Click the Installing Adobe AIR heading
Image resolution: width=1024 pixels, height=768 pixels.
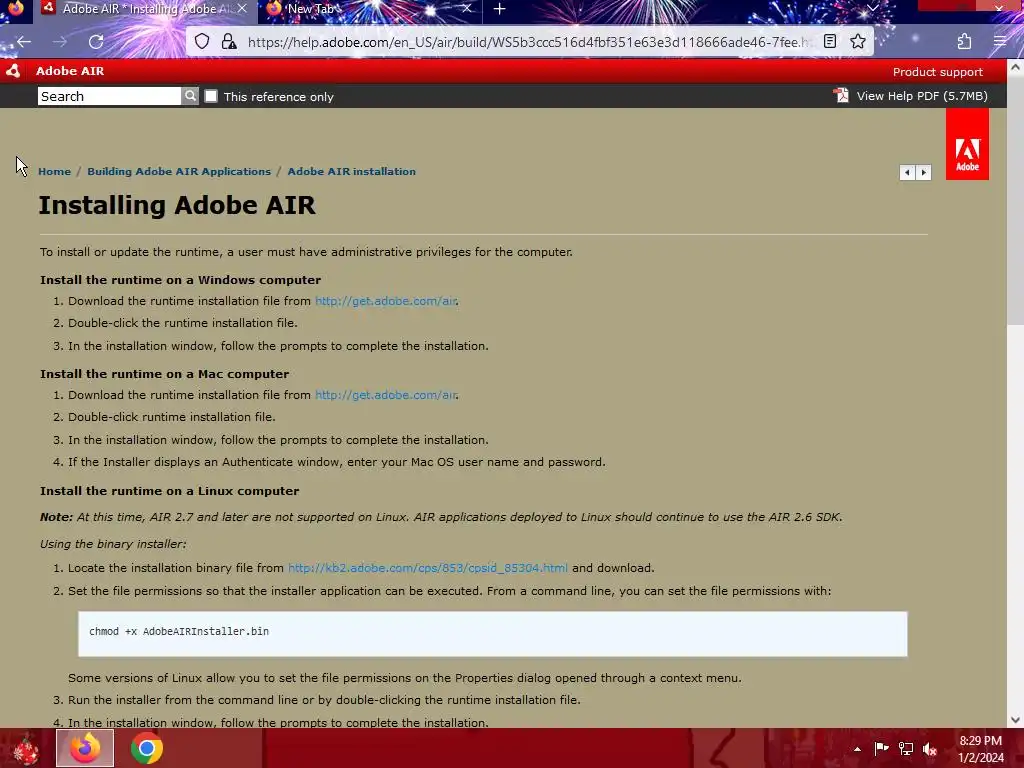point(177,205)
